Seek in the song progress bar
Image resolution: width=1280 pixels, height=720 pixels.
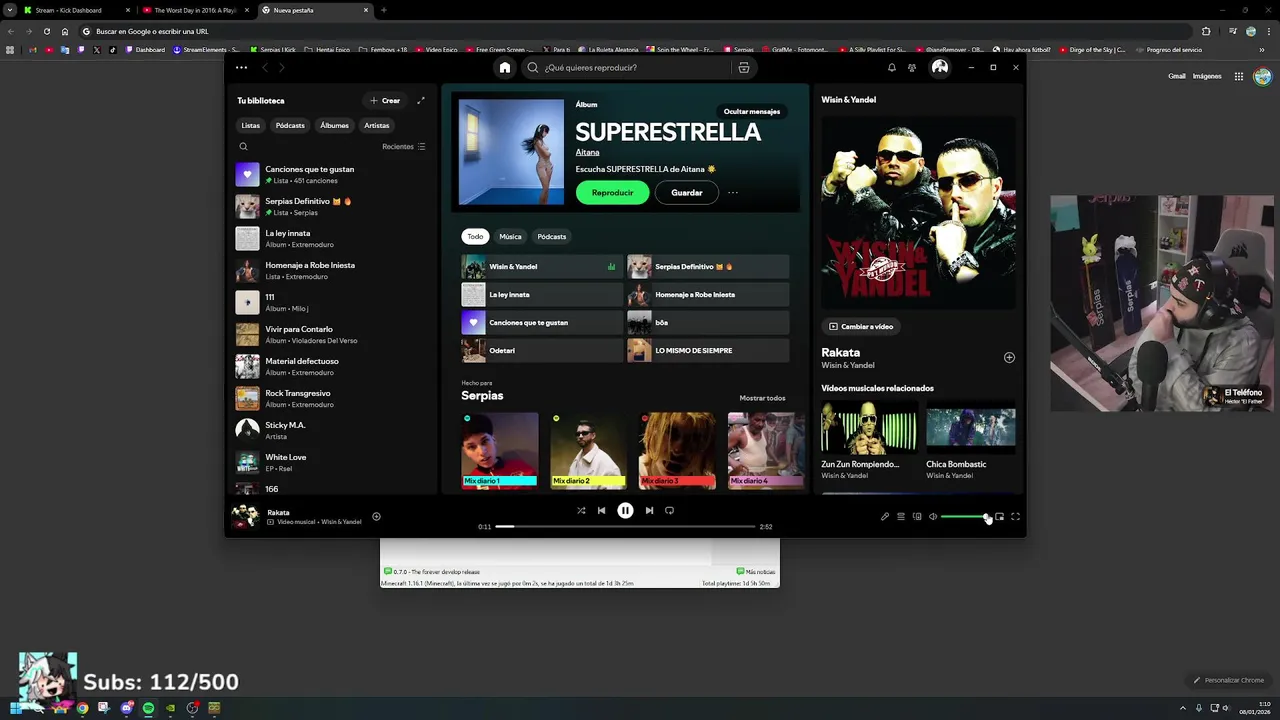tap(625, 526)
